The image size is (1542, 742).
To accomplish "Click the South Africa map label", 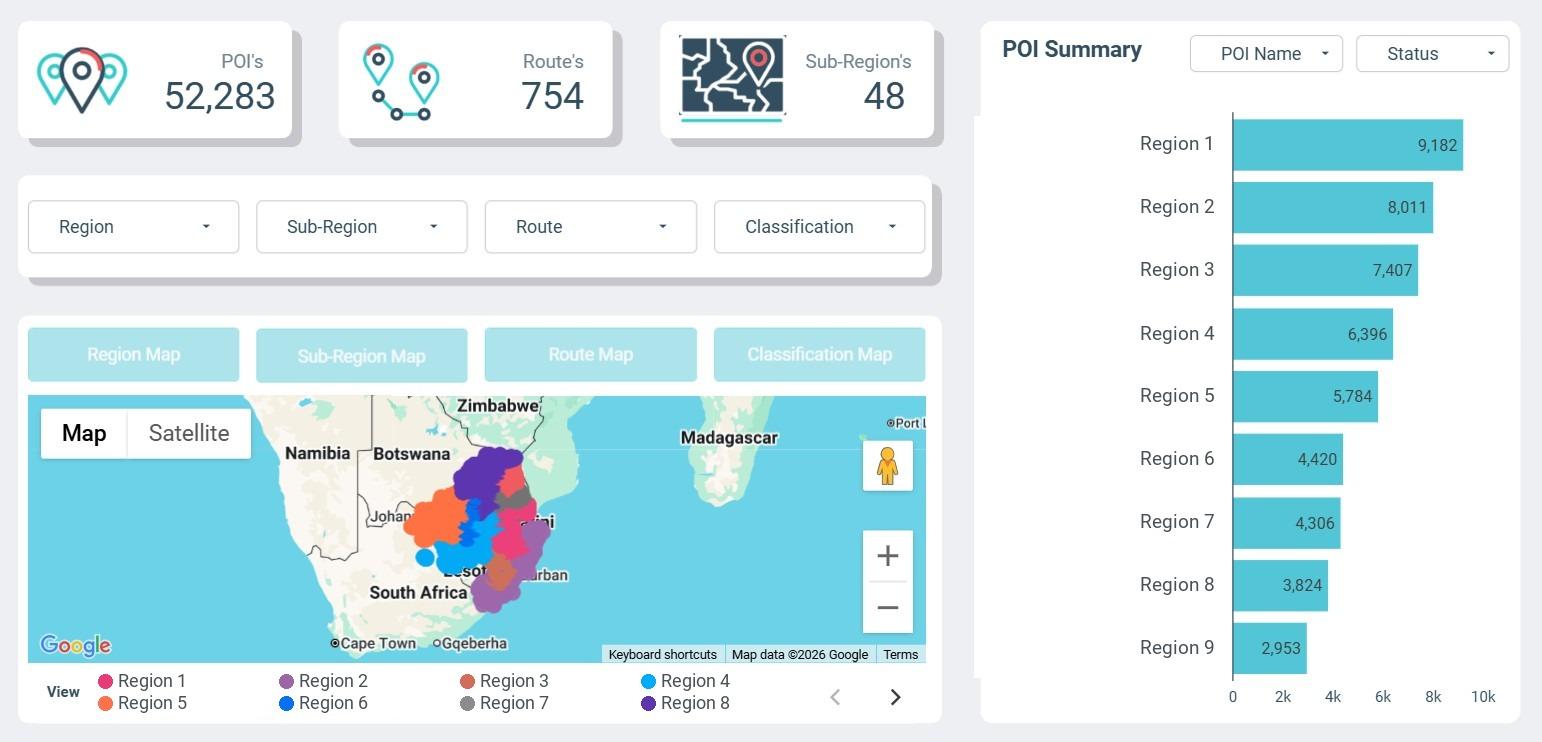I will [x=418, y=593].
